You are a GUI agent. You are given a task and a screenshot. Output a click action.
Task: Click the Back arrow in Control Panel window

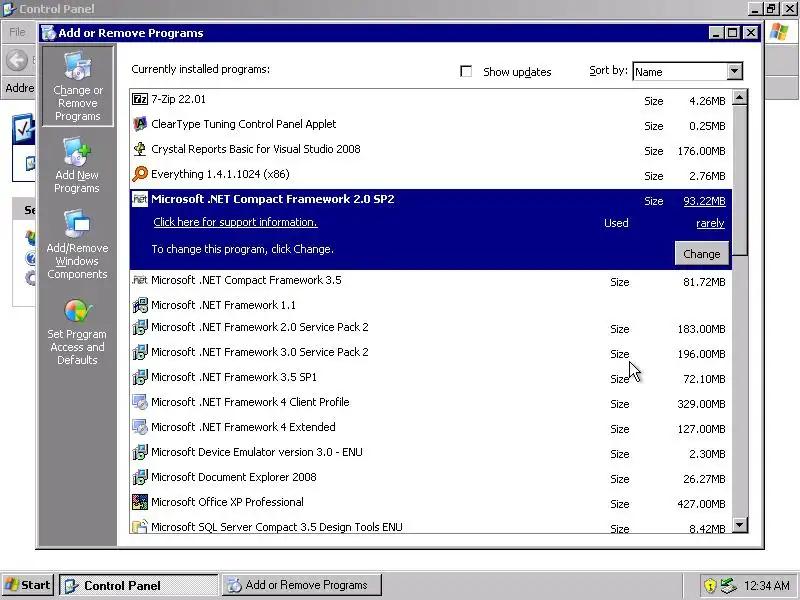(17, 60)
